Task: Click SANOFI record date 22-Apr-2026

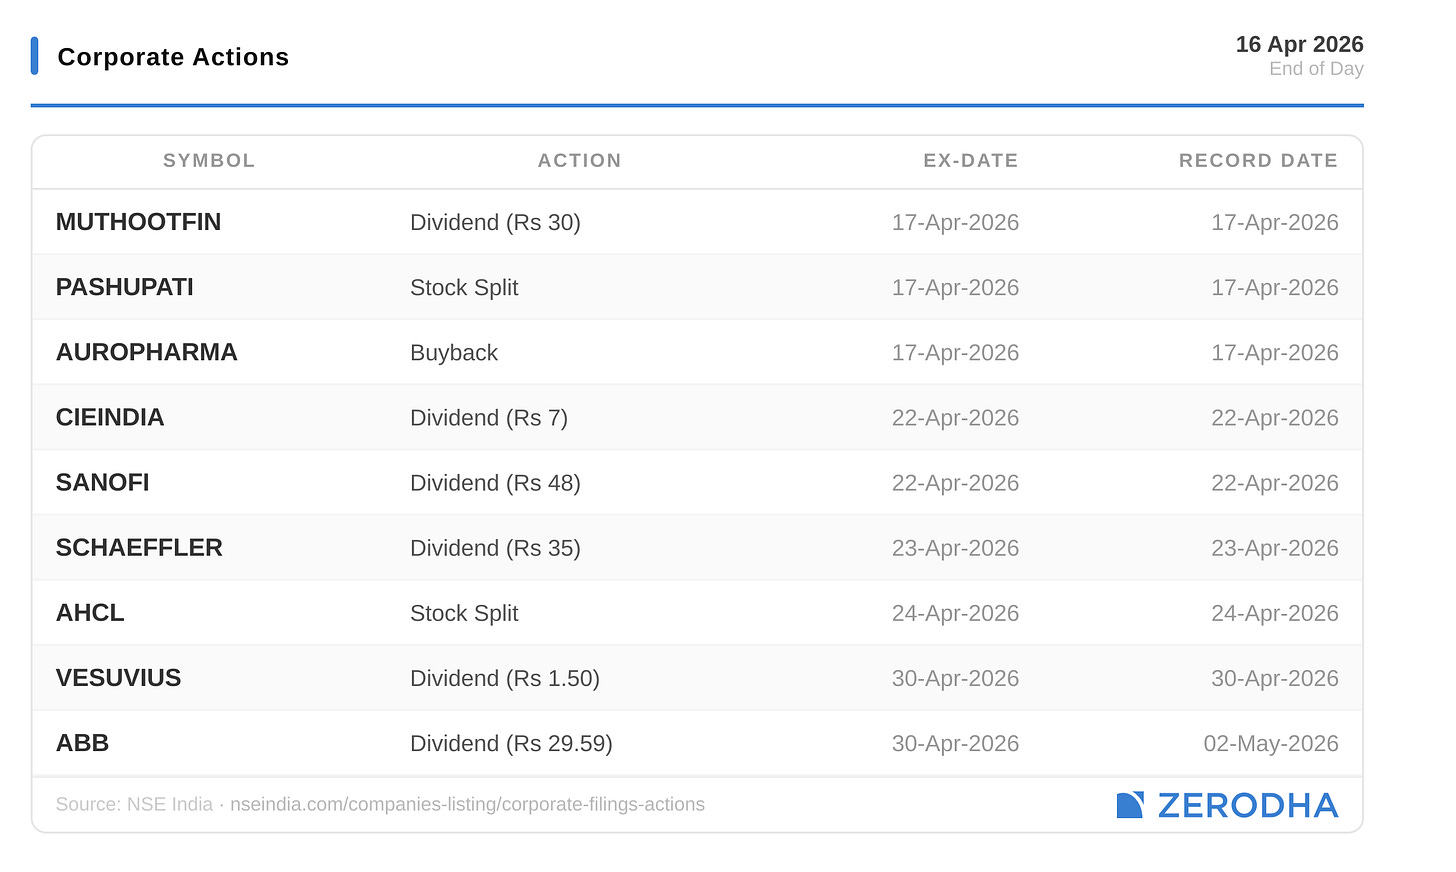Action: click(1275, 483)
